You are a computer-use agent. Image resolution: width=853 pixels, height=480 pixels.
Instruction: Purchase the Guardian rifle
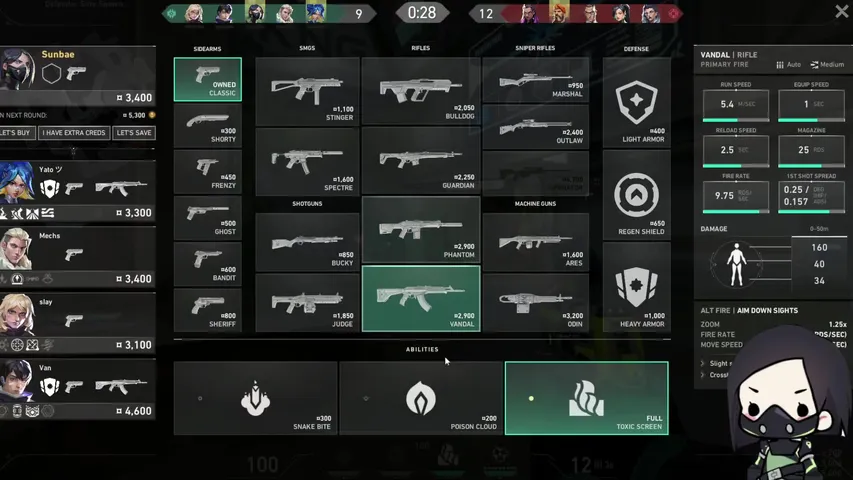pos(421,161)
